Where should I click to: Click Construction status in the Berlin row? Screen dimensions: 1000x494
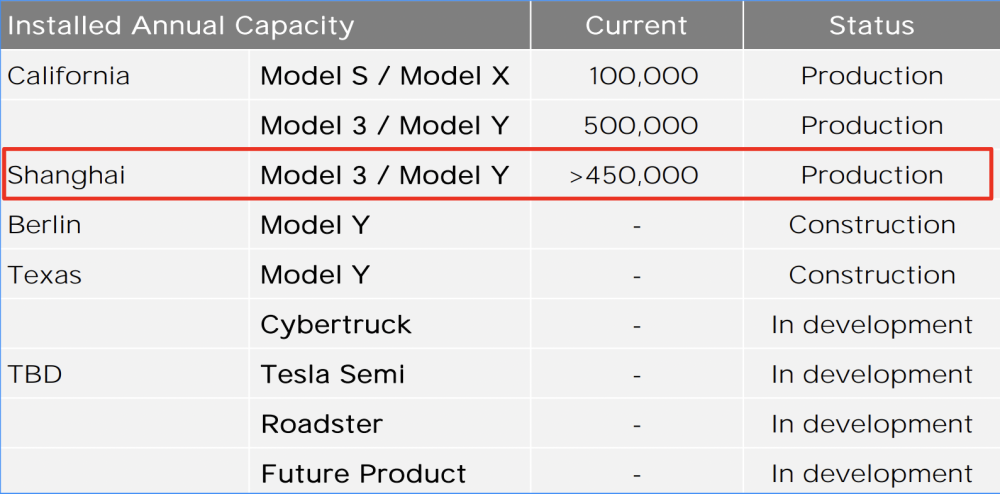pyautogui.click(x=871, y=226)
